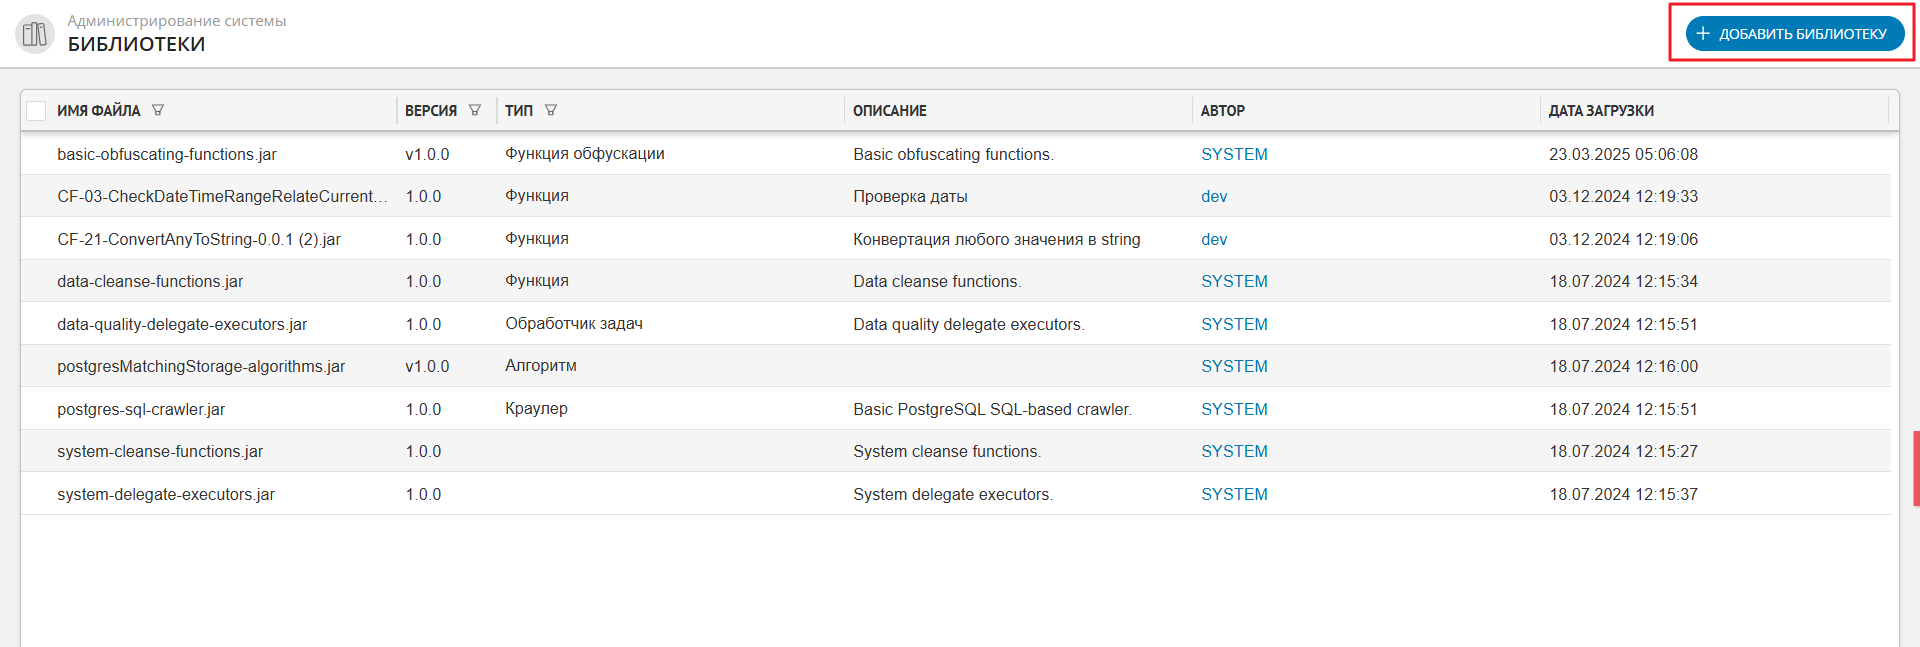Select postgres-sql-crawler.jar file row
The image size is (1920, 647).
pos(141,410)
